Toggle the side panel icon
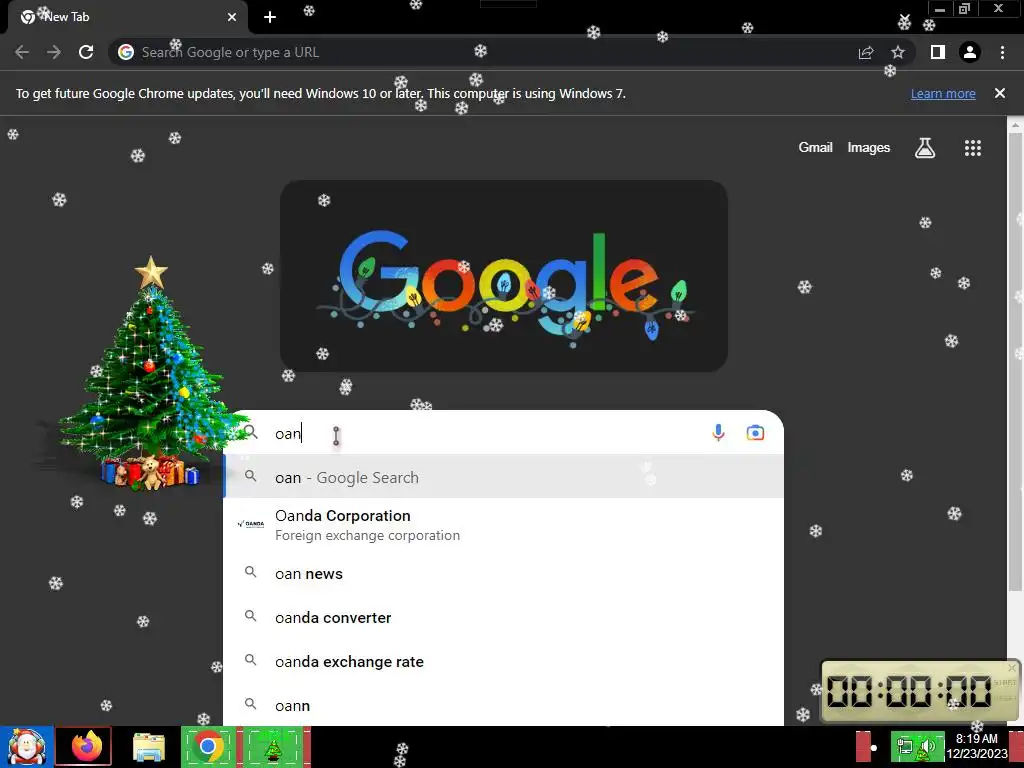This screenshot has width=1024, height=768. tap(938, 52)
